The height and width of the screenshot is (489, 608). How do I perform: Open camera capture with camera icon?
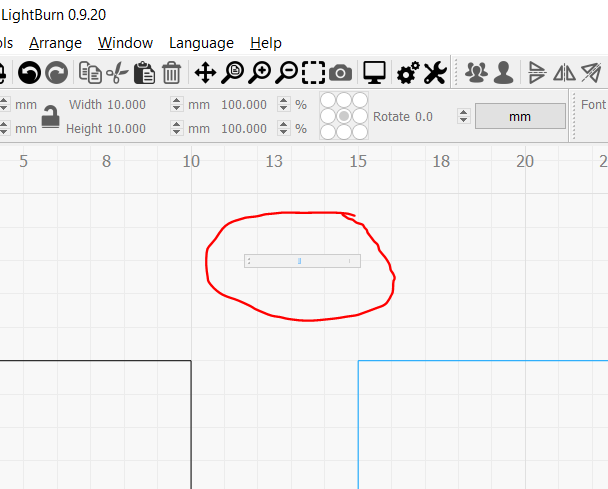point(340,73)
